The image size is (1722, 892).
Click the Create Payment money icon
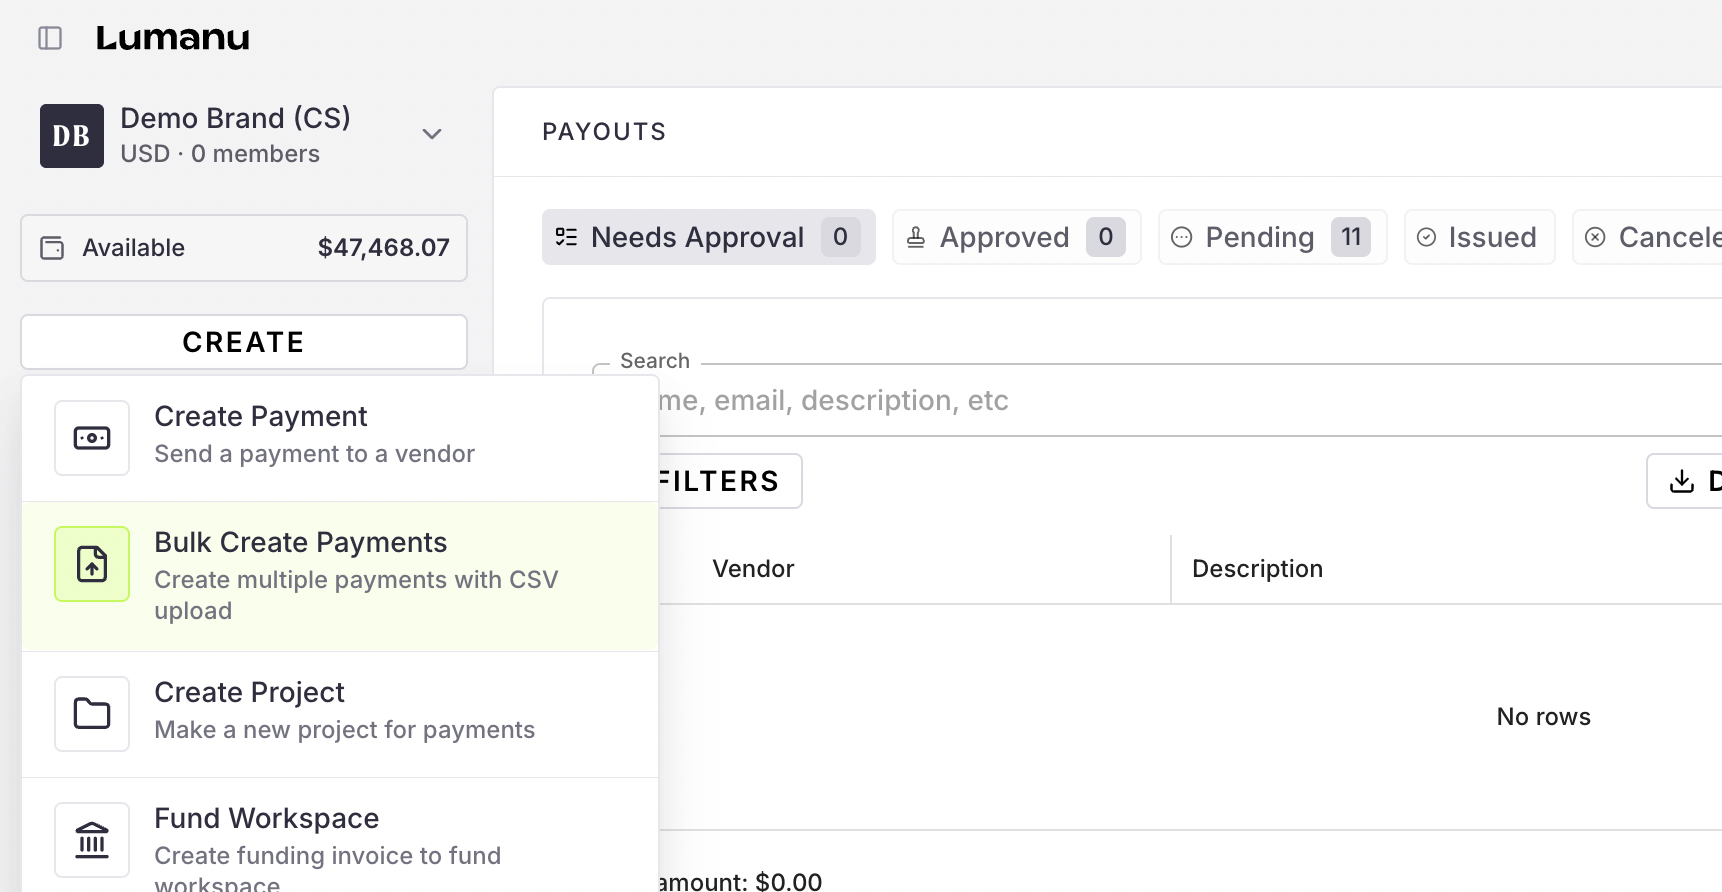[x=92, y=438]
